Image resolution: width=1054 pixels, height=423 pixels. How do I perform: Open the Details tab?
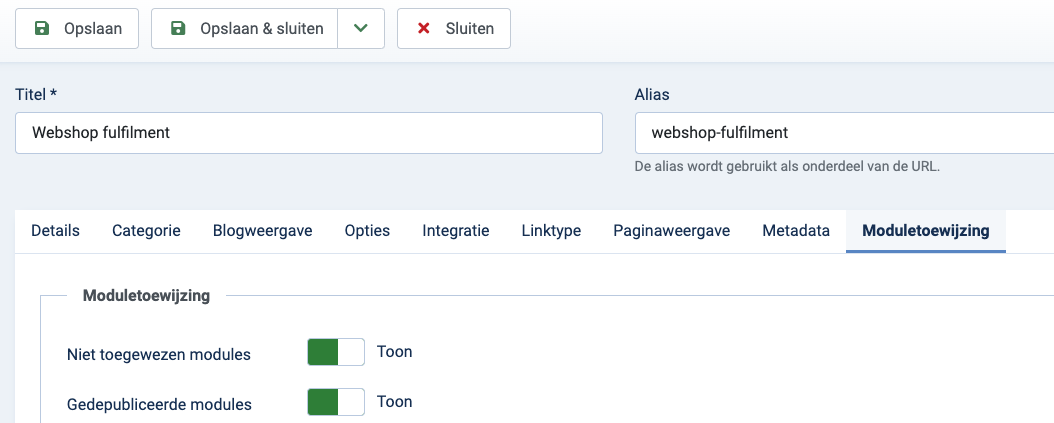point(55,231)
